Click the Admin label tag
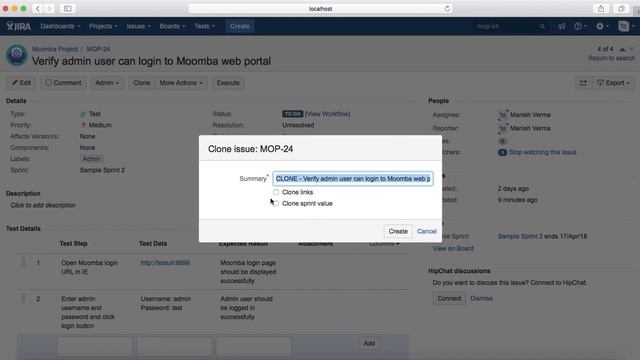Image resolution: width=640 pixels, height=360 pixels. (91, 159)
